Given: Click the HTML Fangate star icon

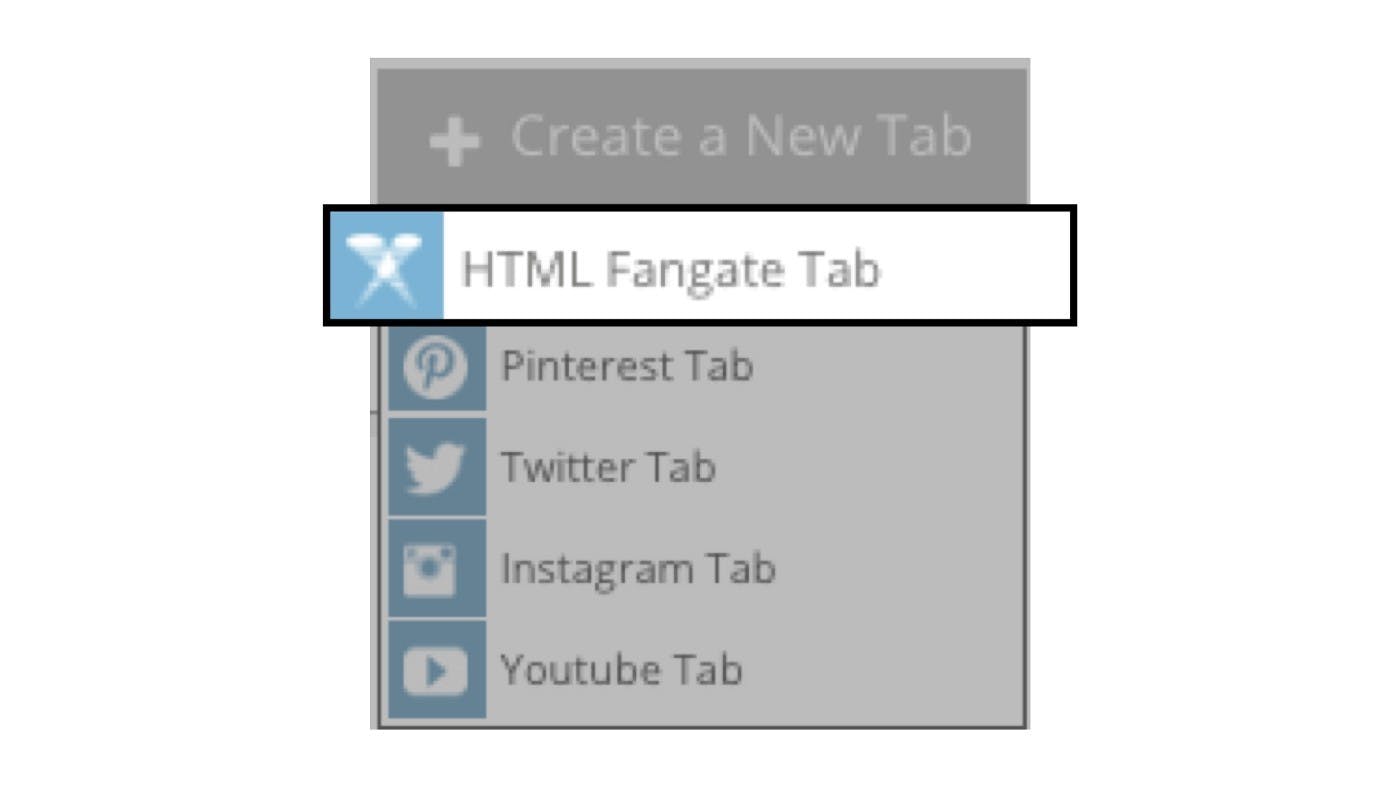Looking at the screenshot, I should [x=386, y=266].
